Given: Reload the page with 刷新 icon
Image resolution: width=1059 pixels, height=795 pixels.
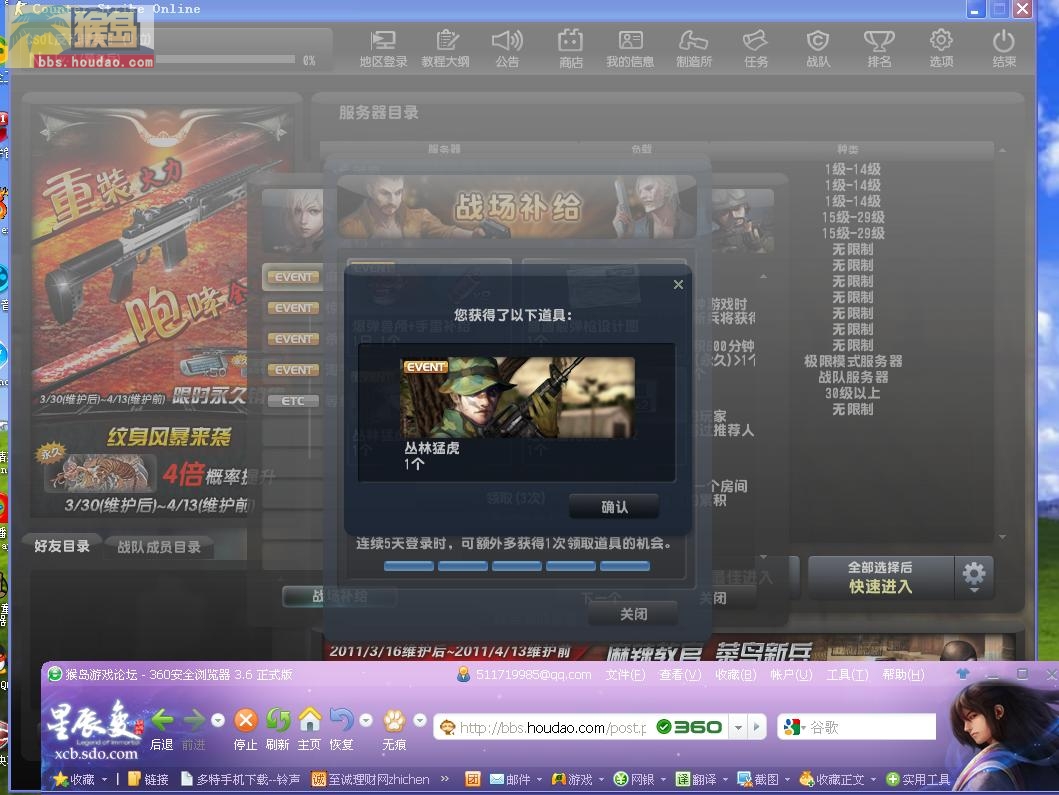Looking at the screenshot, I should coord(278,720).
